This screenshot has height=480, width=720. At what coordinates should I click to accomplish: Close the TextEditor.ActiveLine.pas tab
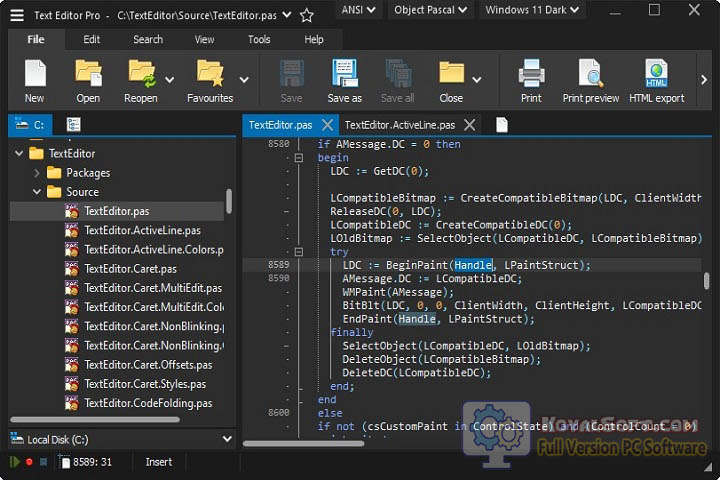(x=470, y=125)
